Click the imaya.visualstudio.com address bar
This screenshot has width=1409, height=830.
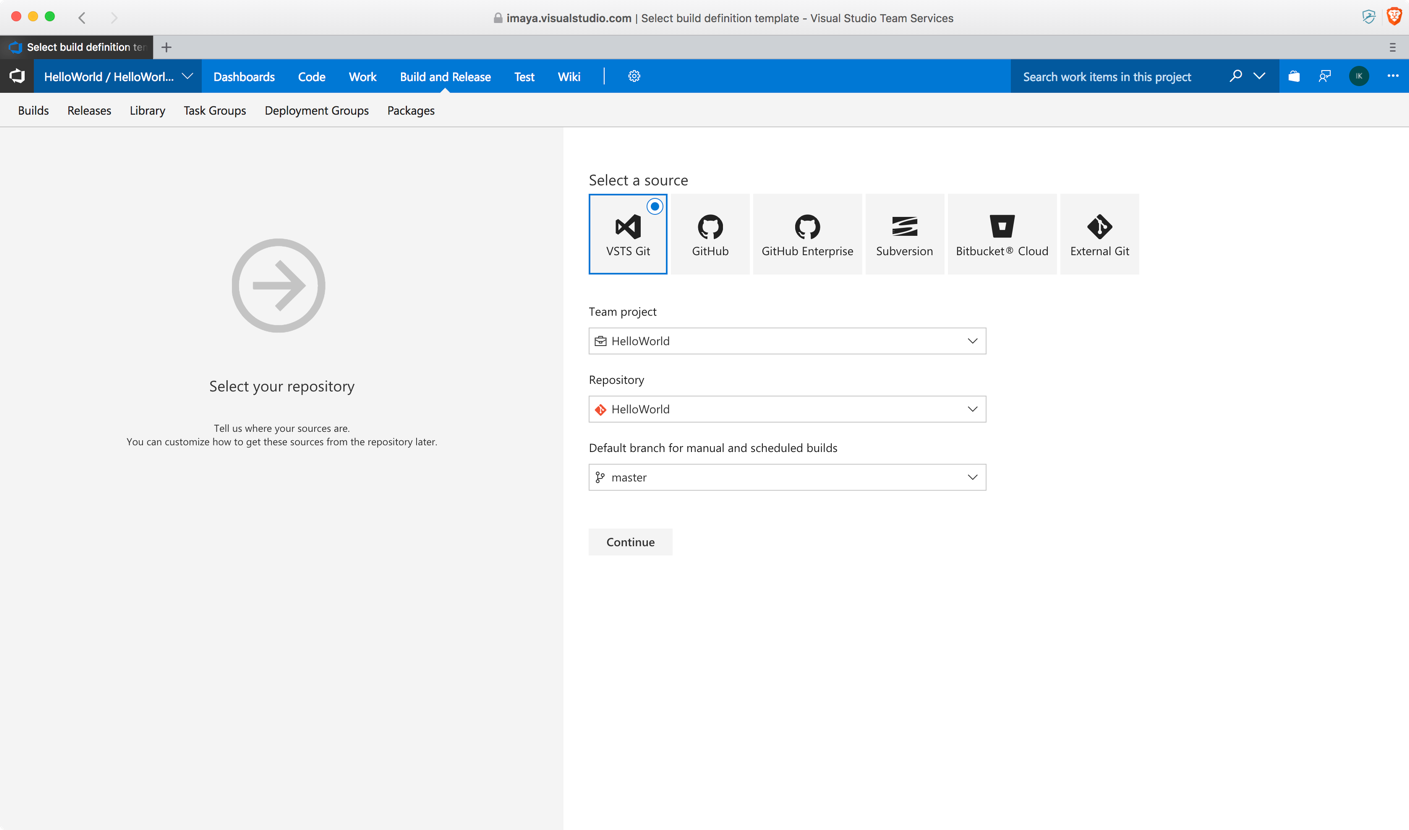[x=724, y=18]
